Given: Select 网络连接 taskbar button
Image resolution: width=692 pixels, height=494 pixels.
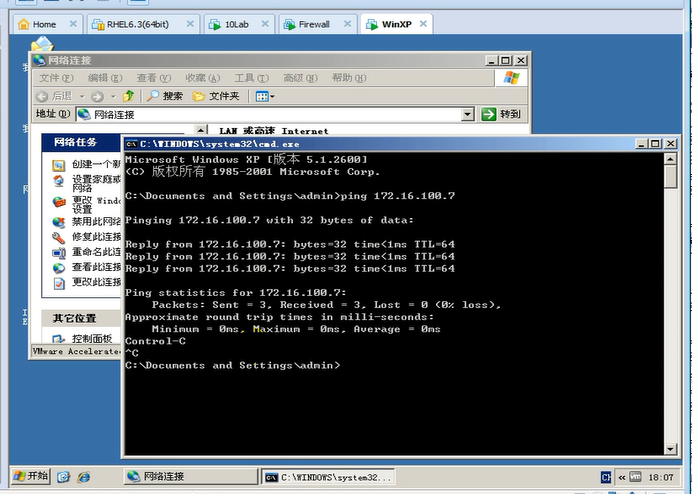Looking at the screenshot, I should pos(191,476).
